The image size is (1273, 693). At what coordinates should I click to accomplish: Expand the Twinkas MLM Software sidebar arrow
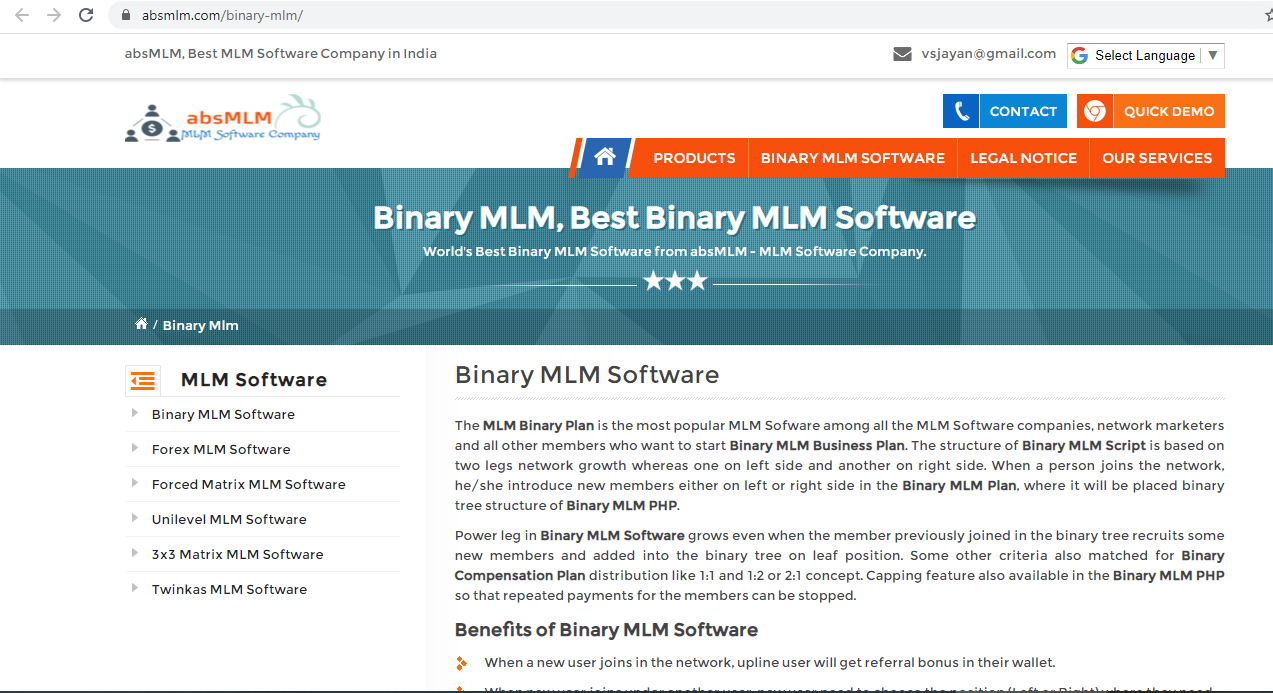click(134, 589)
